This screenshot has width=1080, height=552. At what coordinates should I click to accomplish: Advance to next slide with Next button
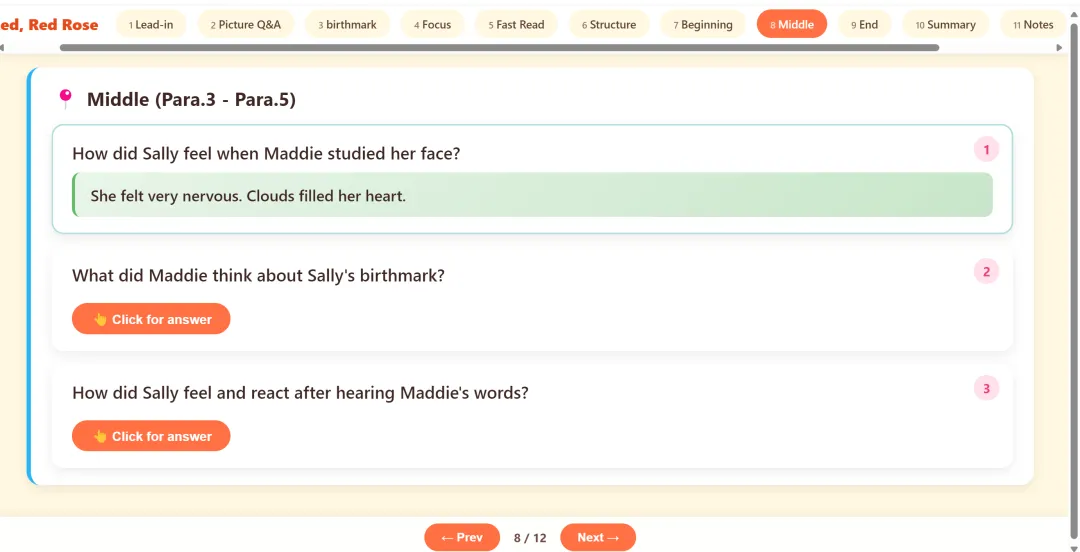coord(598,538)
